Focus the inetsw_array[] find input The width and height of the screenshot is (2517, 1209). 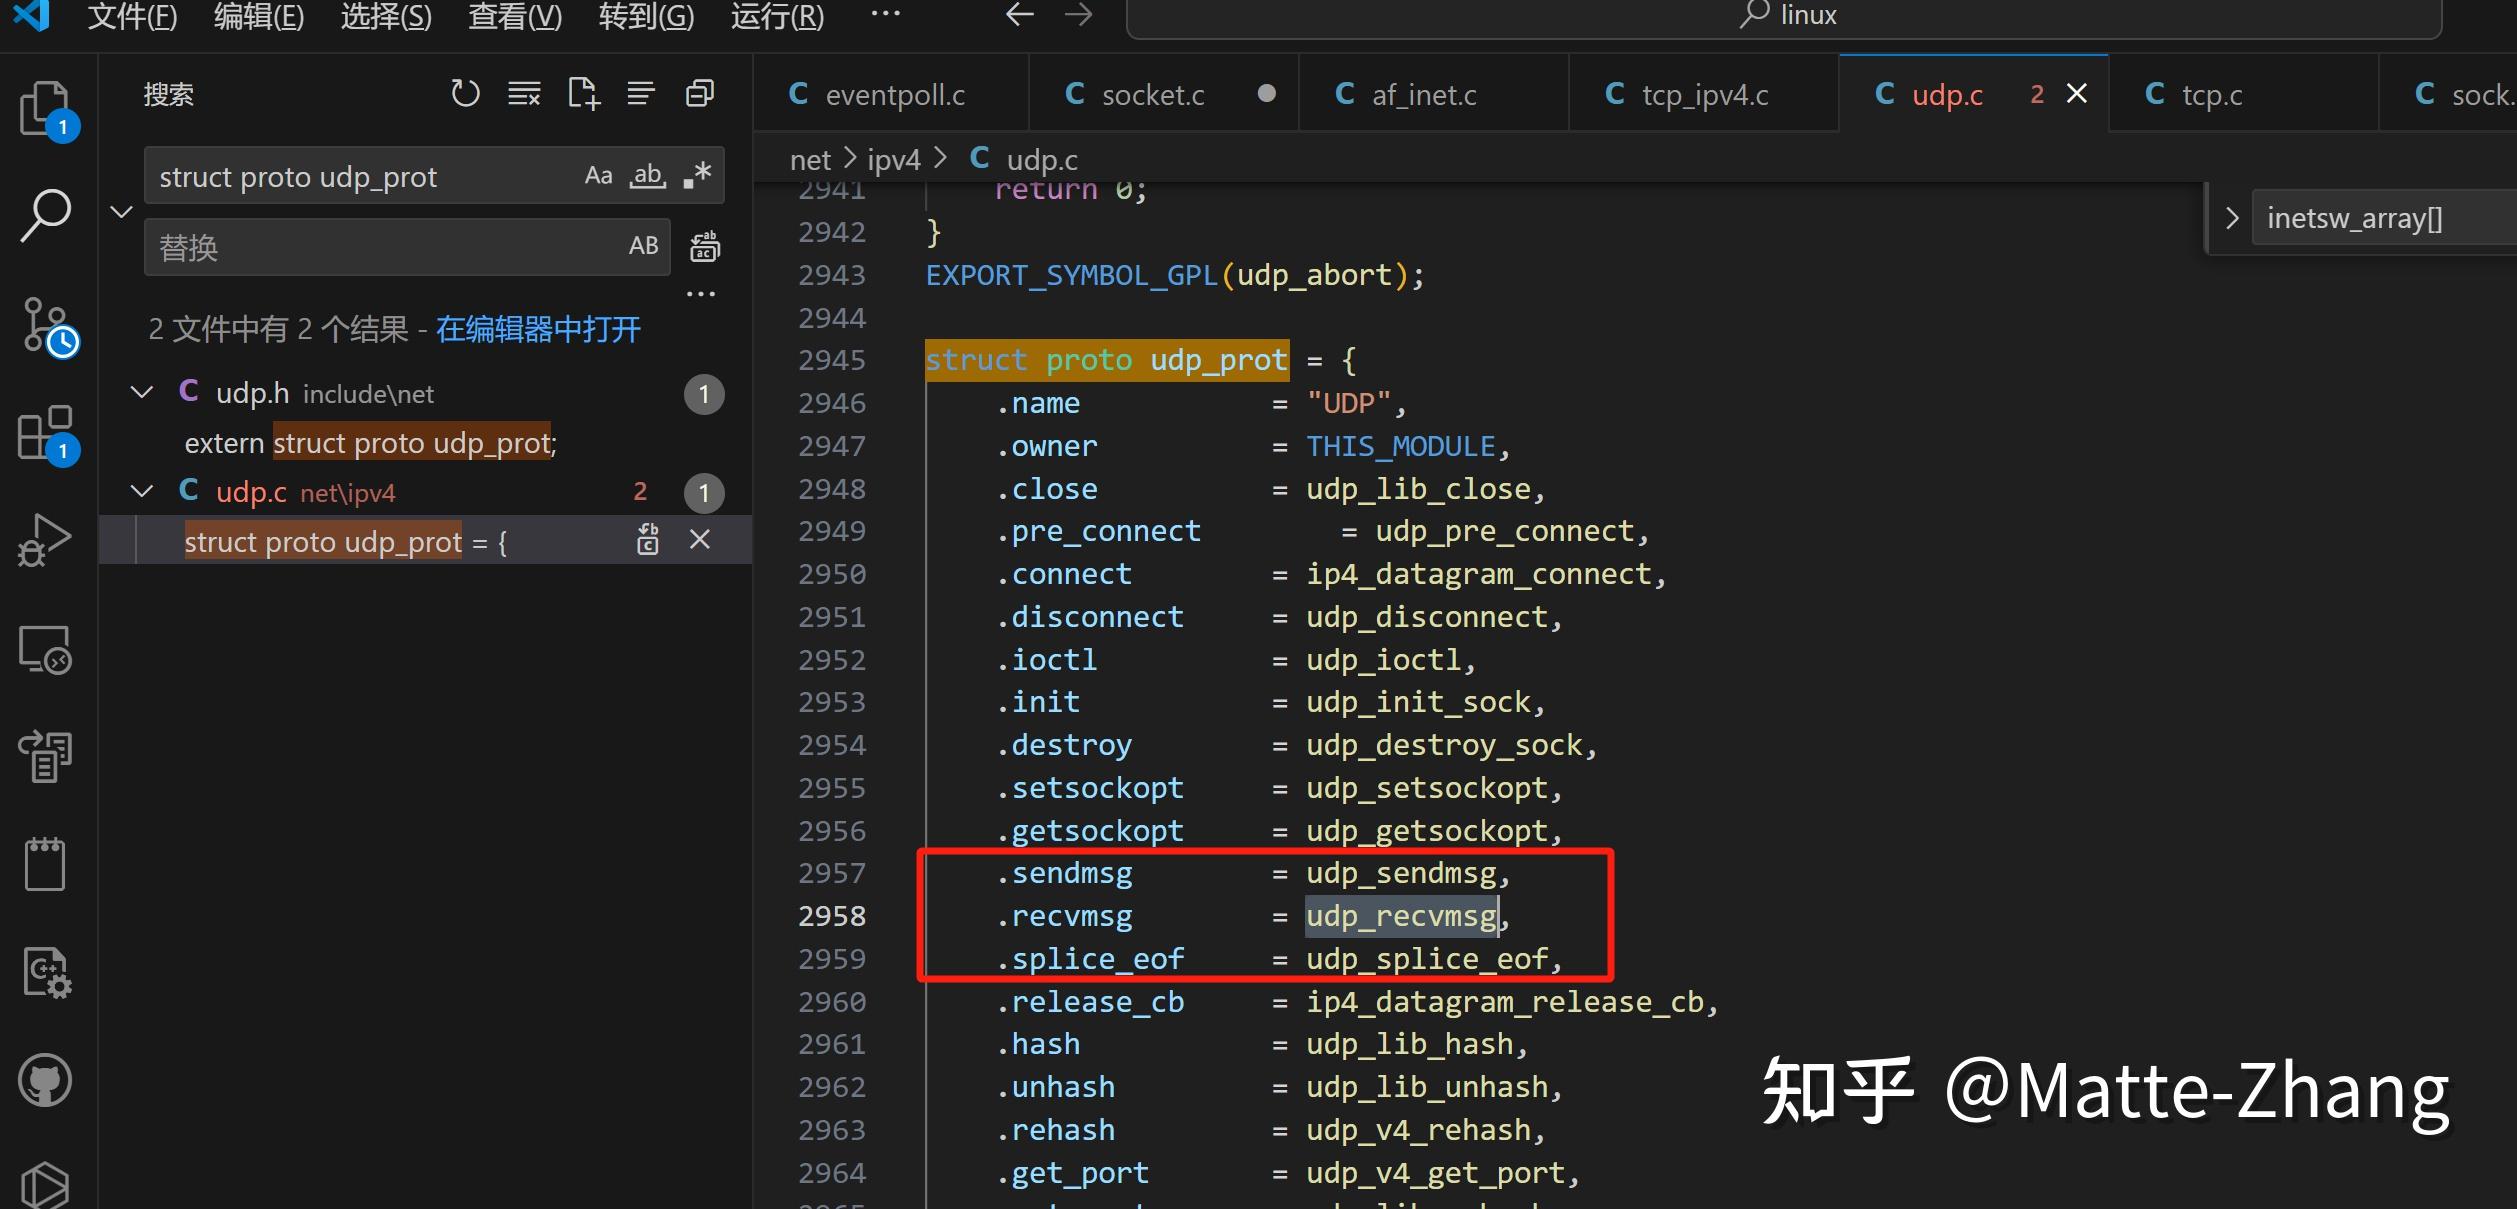point(2384,218)
